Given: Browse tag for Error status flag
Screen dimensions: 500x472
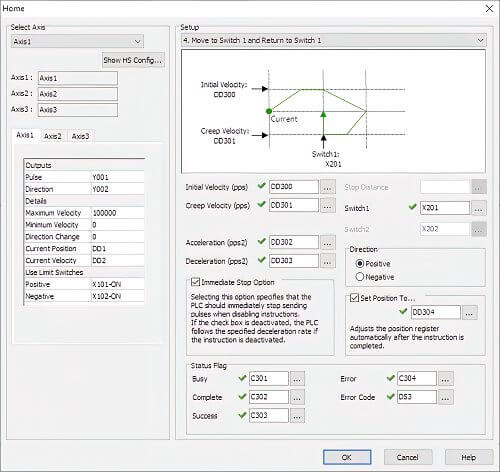Looking at the screenshot, I should coord(446,379).
